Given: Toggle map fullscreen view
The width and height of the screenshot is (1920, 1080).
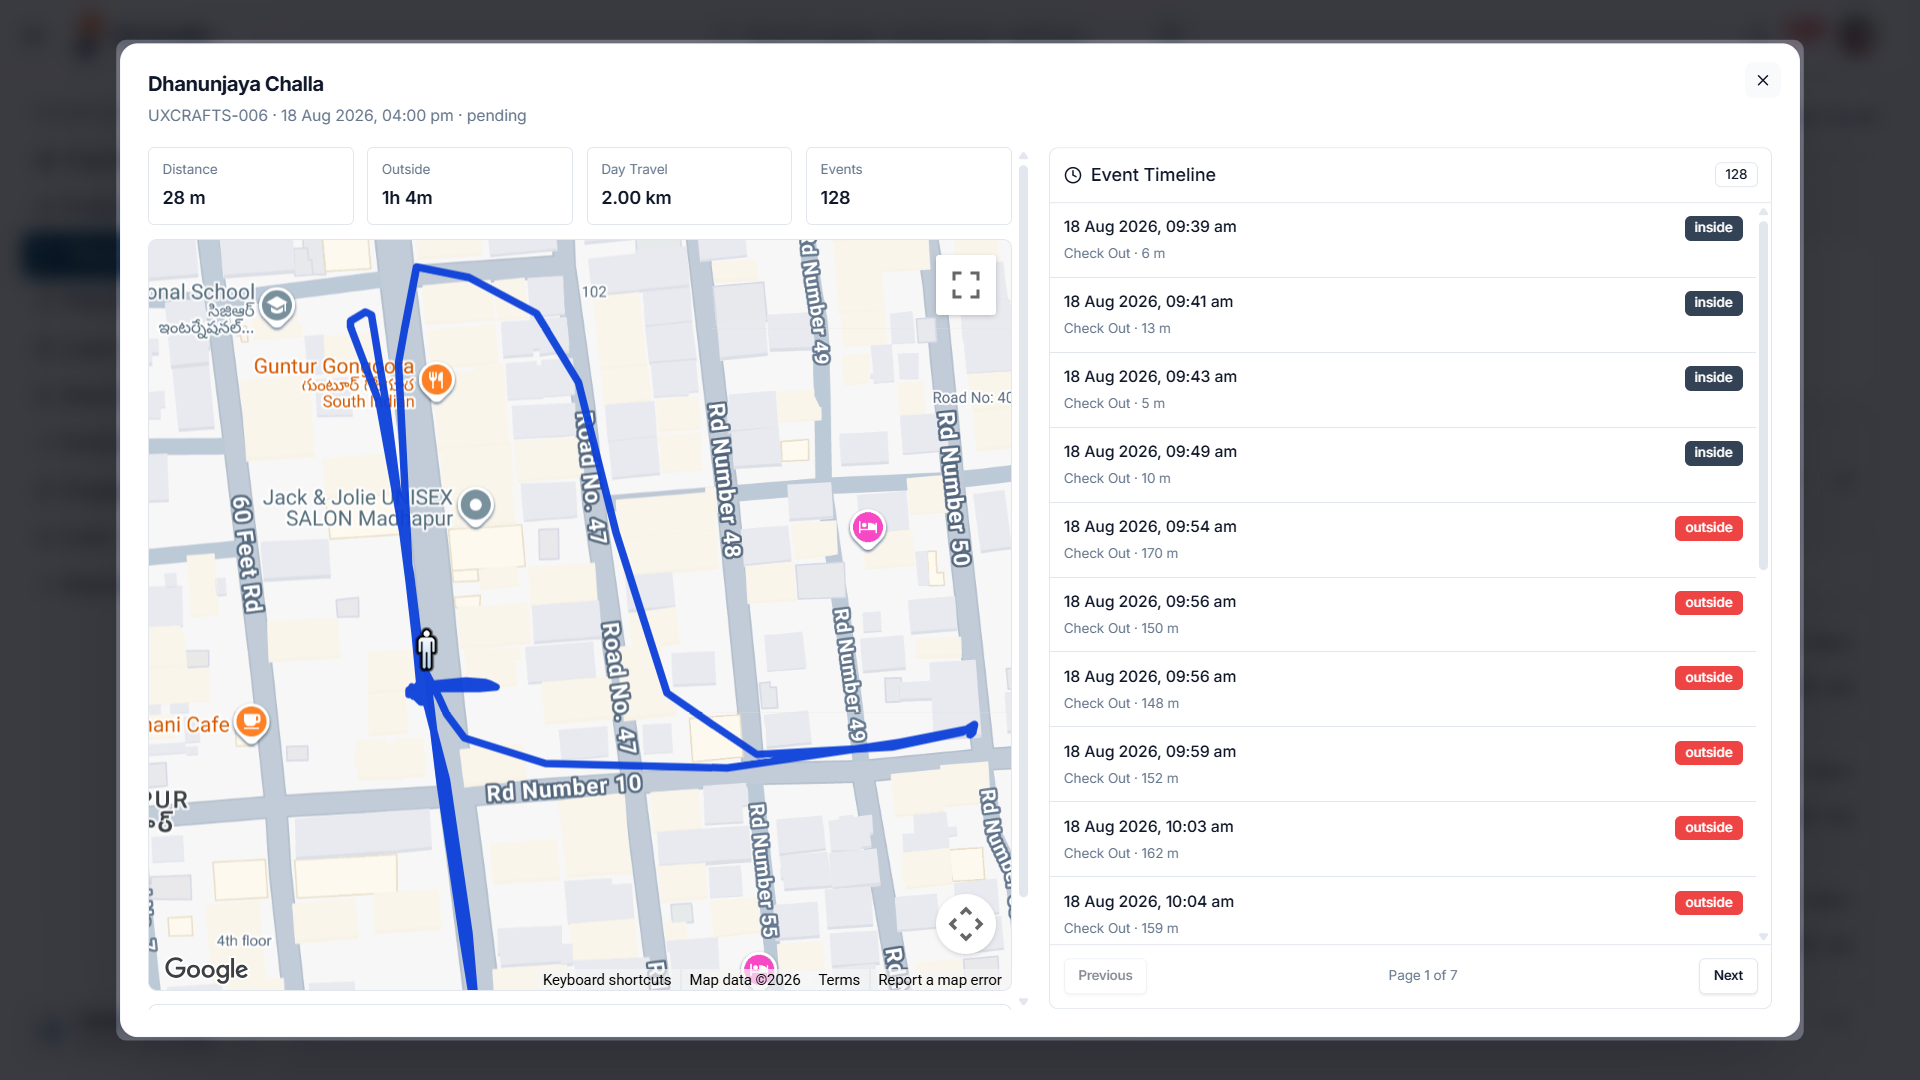Looking at the screenshot, I should [x=965, y=285].
